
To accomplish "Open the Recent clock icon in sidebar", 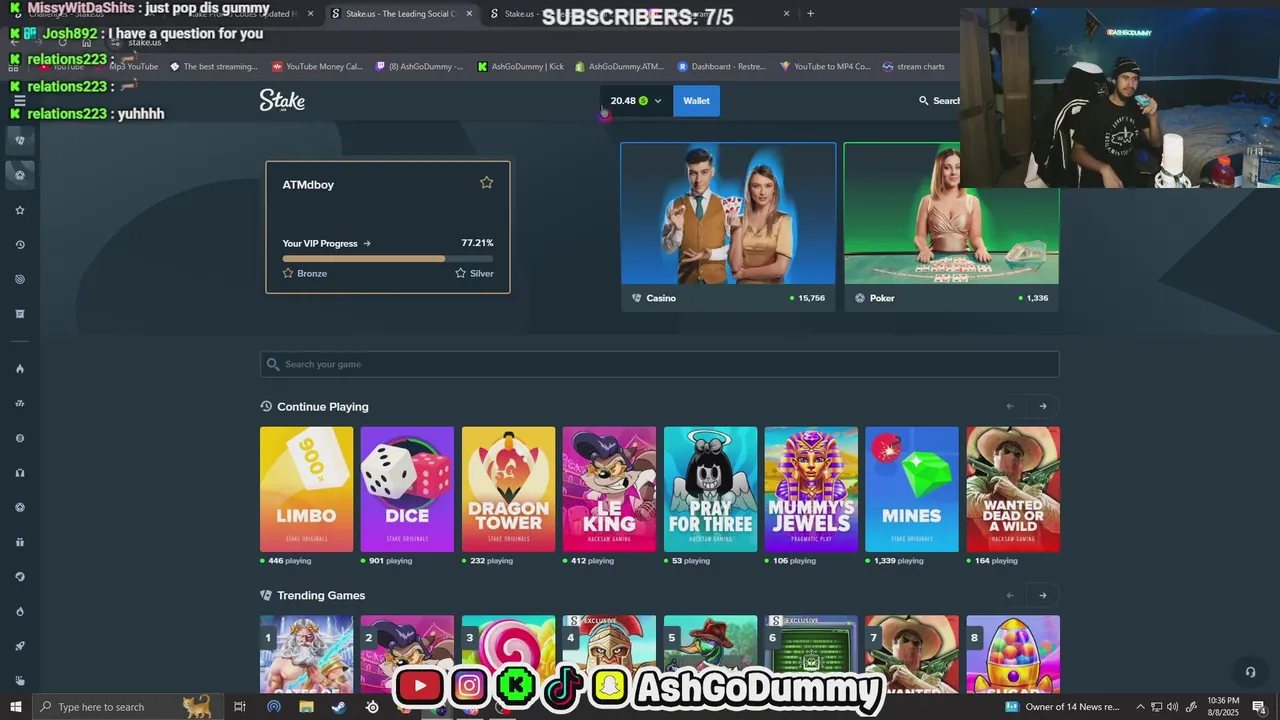I will point(19,245).
